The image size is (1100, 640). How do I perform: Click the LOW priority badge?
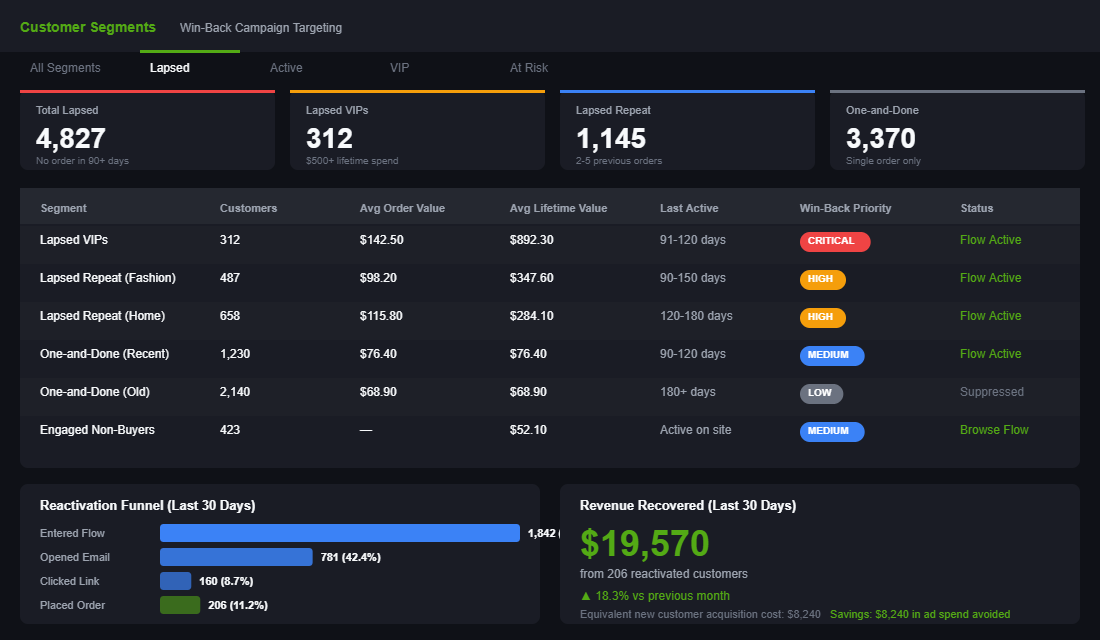click(821, 393)
